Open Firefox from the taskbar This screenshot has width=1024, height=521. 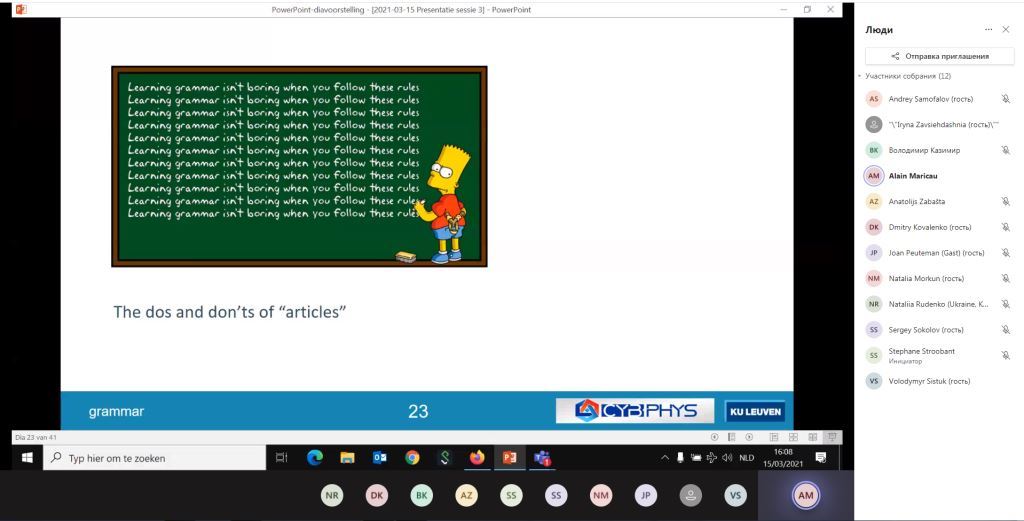pyautogui.click(x=477, y=458)
